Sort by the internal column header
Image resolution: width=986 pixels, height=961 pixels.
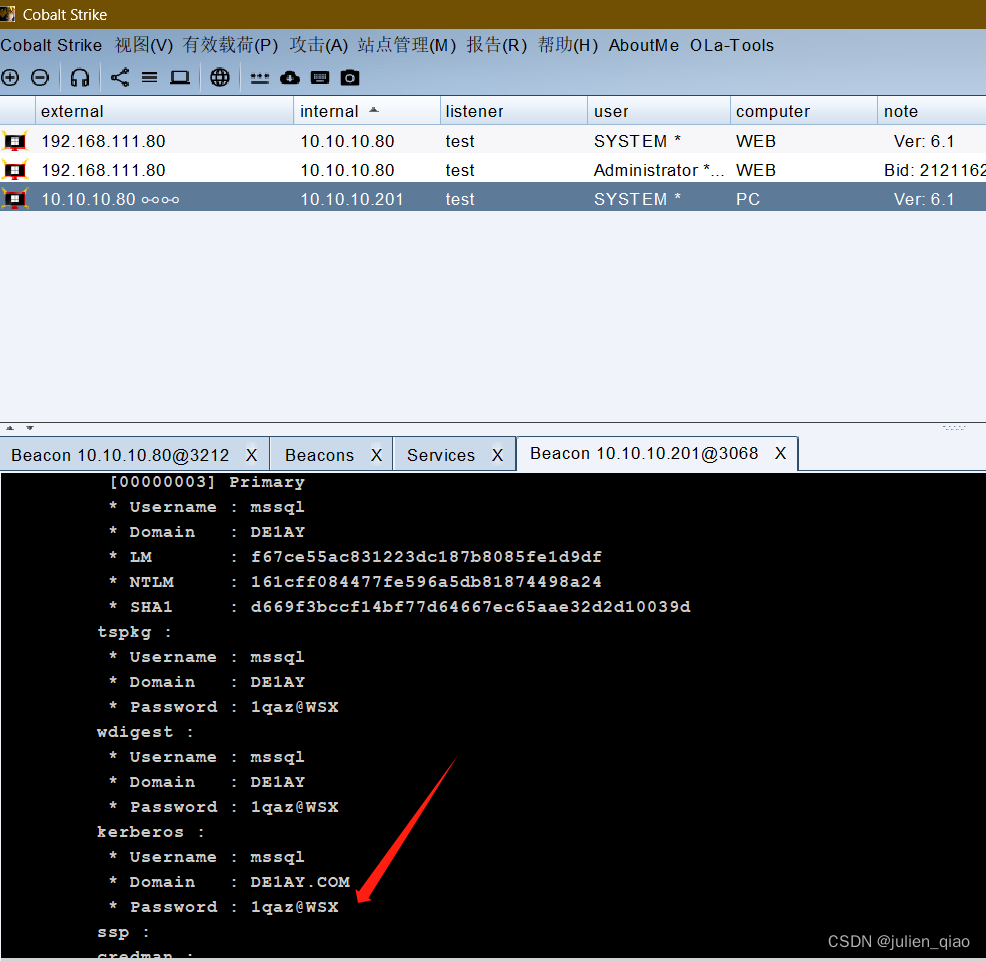point(367,111)
